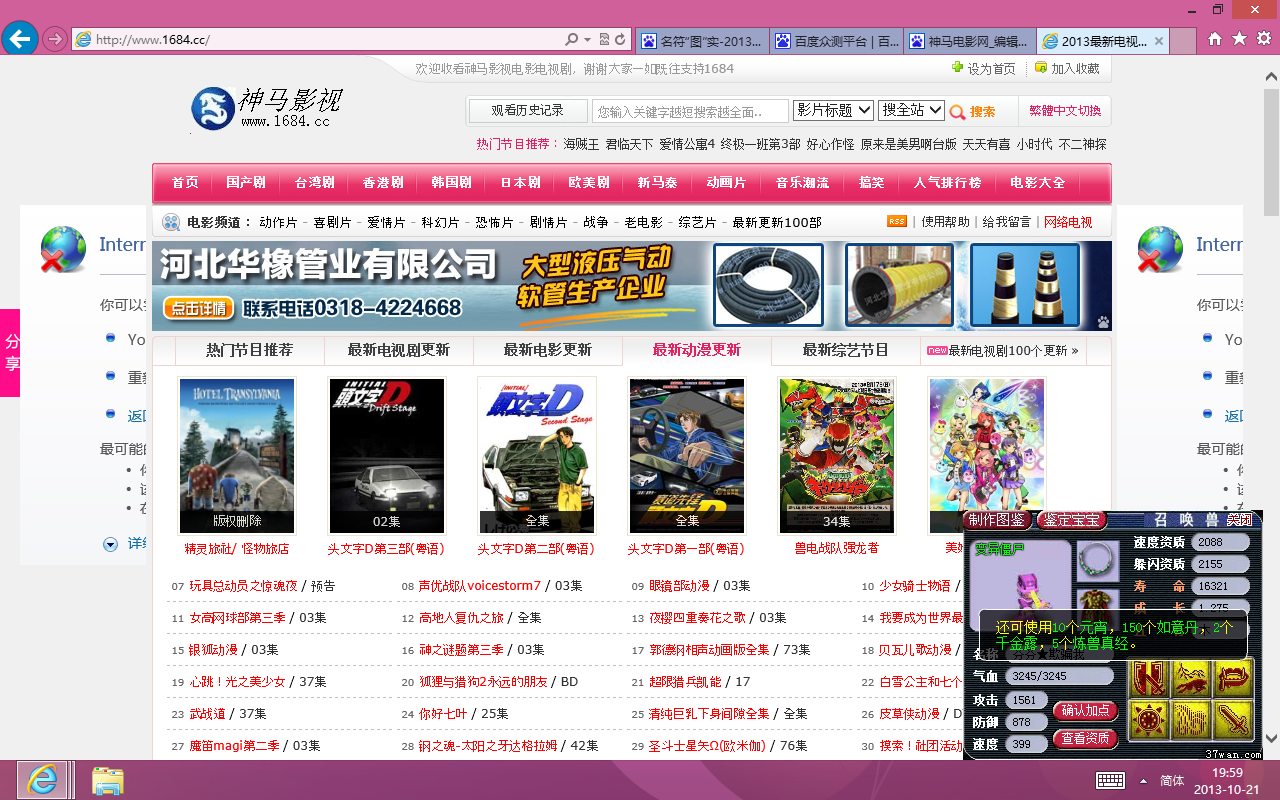
Task: Open the 兽电战队强龙者 poster thumbnail
Action: point(837,456)
